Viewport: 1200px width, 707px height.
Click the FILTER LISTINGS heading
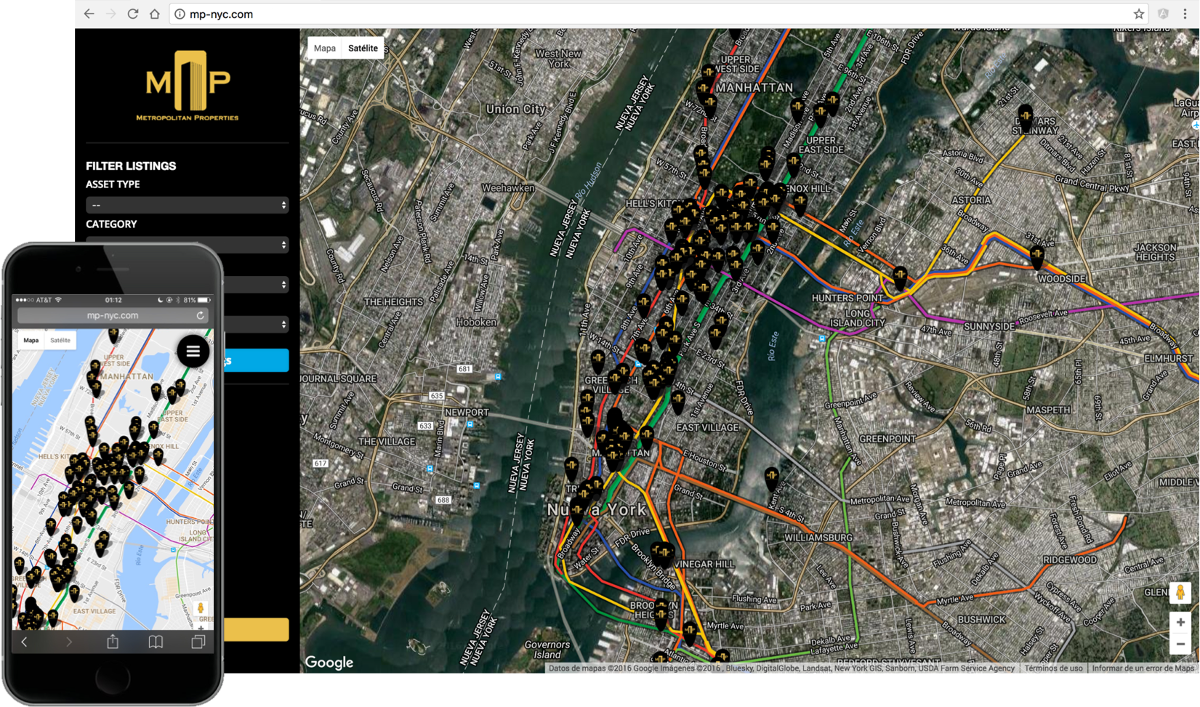pos(131,166)
